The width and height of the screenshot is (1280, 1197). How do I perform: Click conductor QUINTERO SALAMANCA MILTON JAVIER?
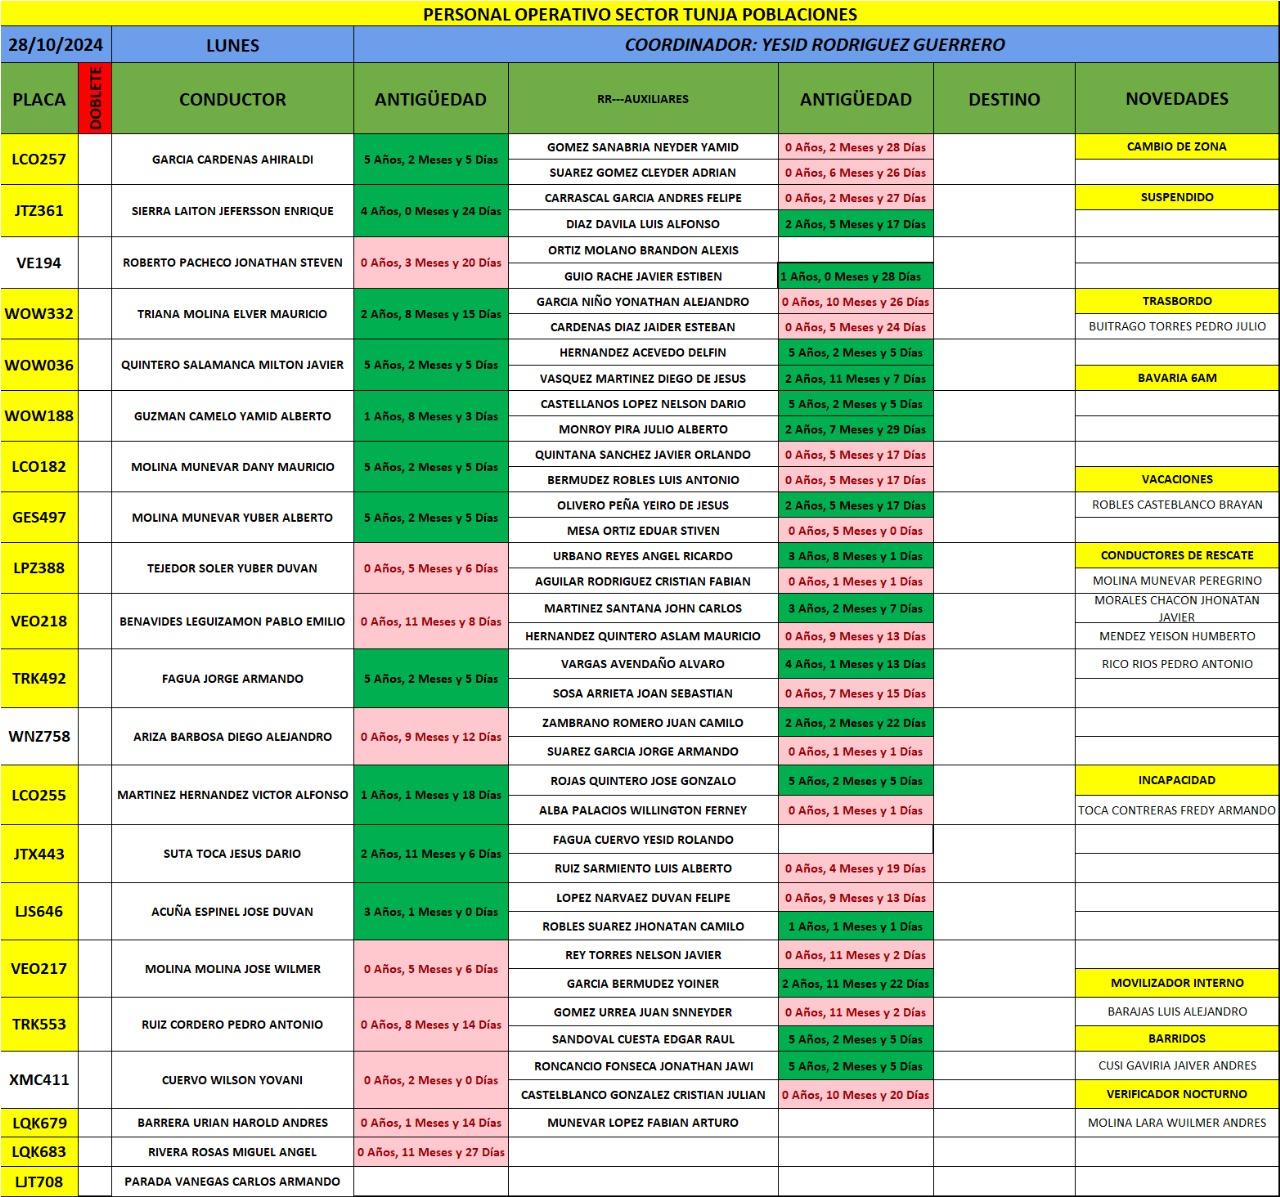coord(233,365)
